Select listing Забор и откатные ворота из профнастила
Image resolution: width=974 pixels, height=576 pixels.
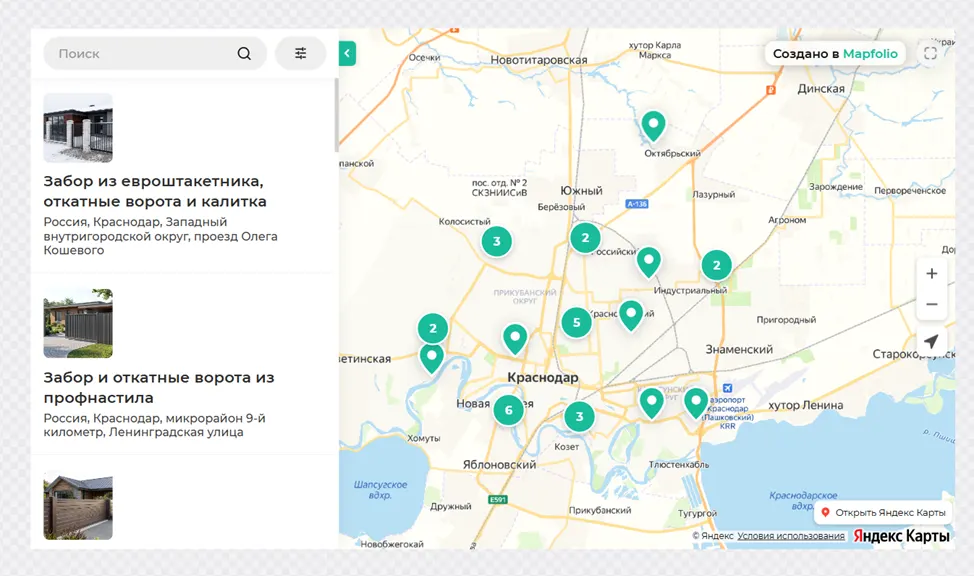pyautogui.click(x=159, y=387)
